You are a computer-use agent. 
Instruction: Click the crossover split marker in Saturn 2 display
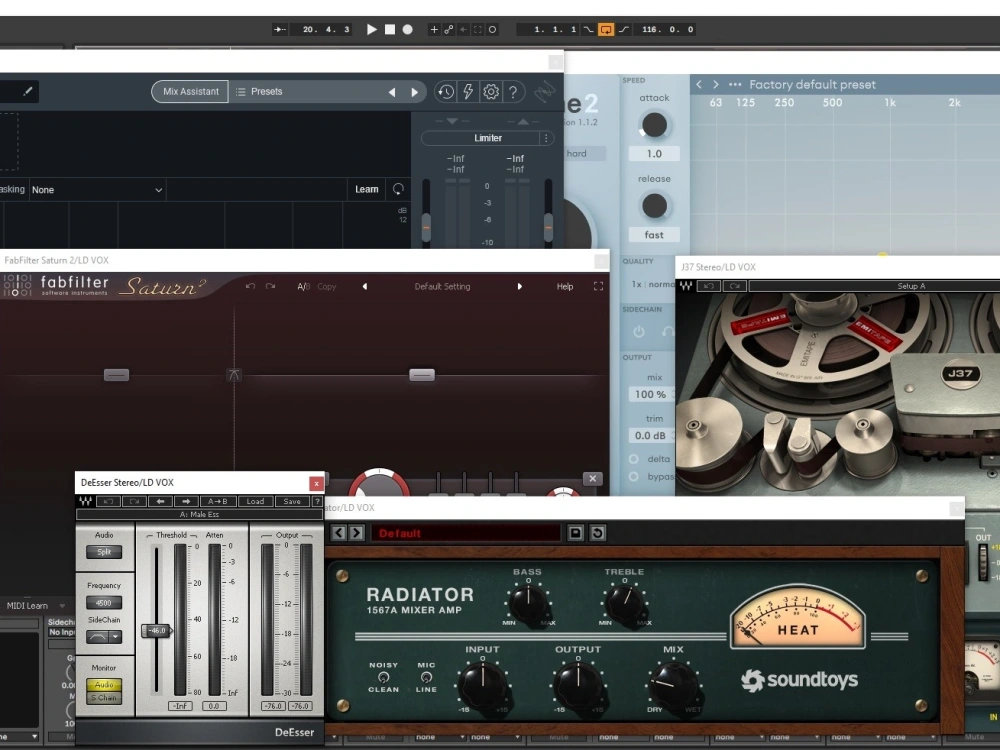(234, 374)
